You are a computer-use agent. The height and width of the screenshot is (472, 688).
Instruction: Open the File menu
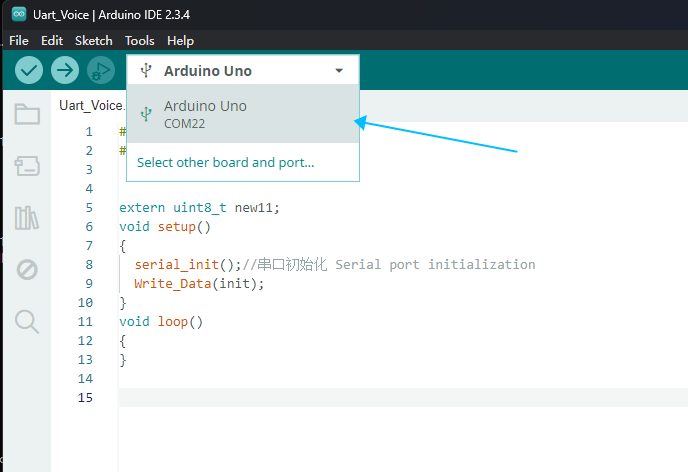[x=19, y=41]
